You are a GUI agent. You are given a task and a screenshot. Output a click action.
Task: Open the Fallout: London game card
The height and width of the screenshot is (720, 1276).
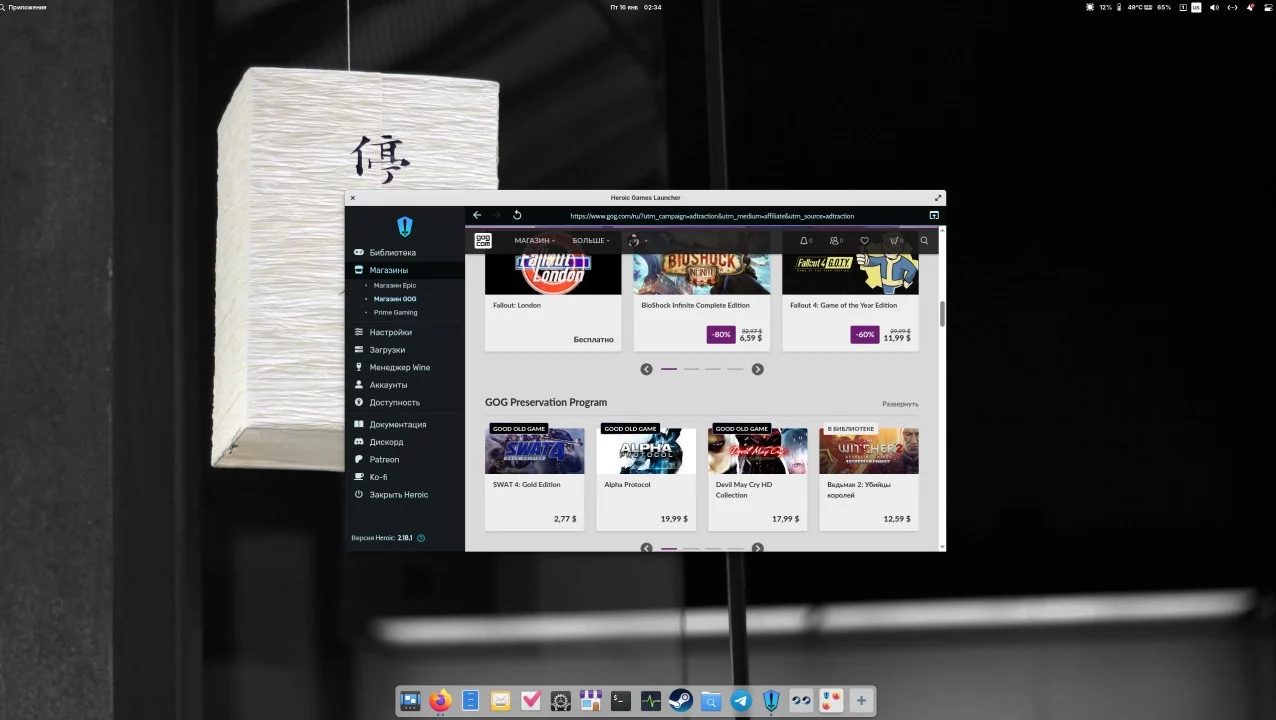tap(553, 303)
